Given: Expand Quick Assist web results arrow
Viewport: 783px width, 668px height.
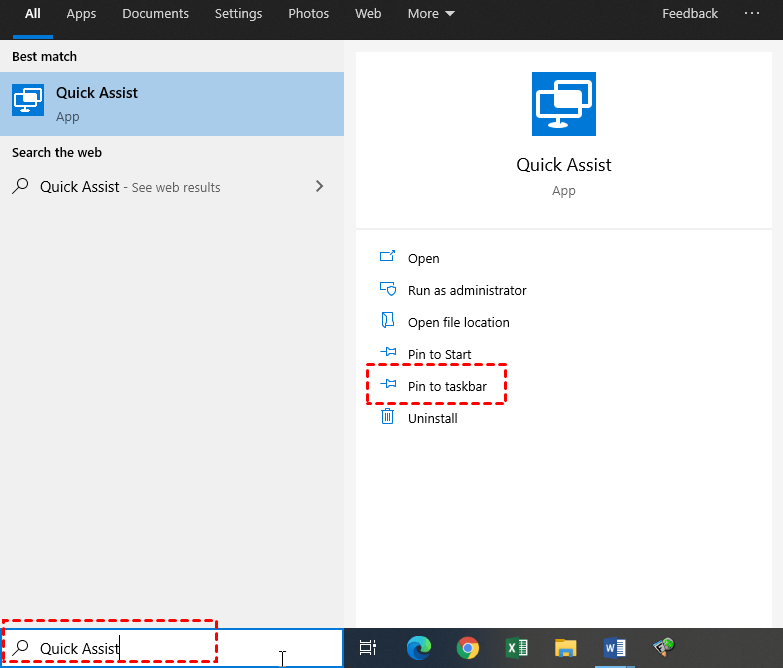Looking at the screenshot, I should pos(320,186).
